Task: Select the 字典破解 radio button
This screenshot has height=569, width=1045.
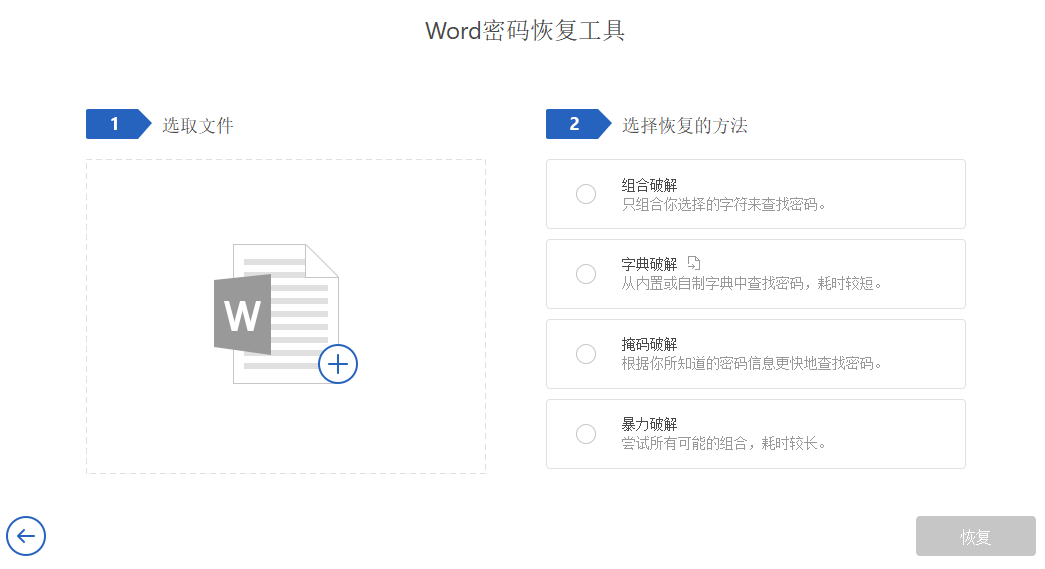Action: [x=586, y=274]
